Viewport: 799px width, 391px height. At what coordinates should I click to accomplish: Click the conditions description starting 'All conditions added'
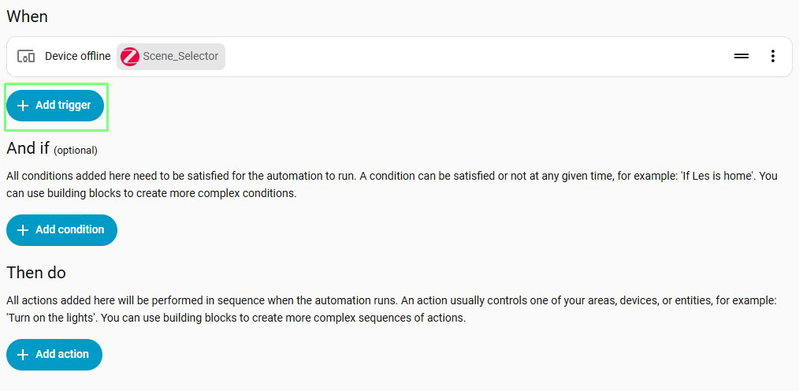click(392, 185)
